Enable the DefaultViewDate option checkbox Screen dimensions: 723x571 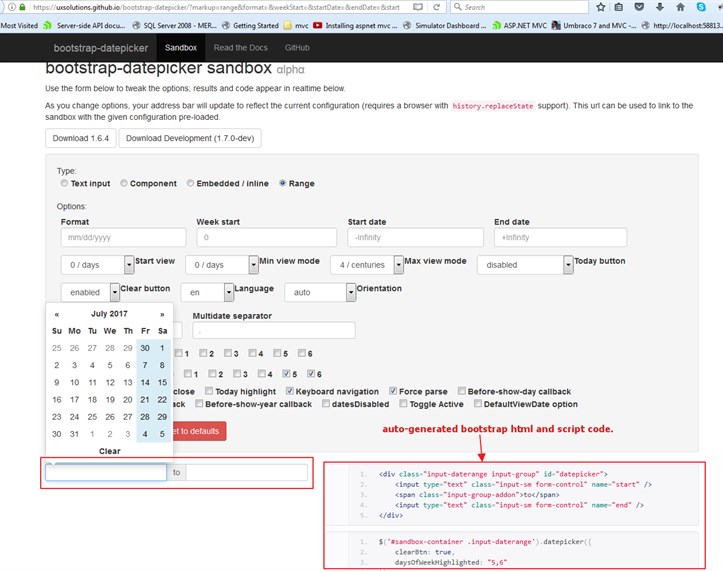point(478,404)
